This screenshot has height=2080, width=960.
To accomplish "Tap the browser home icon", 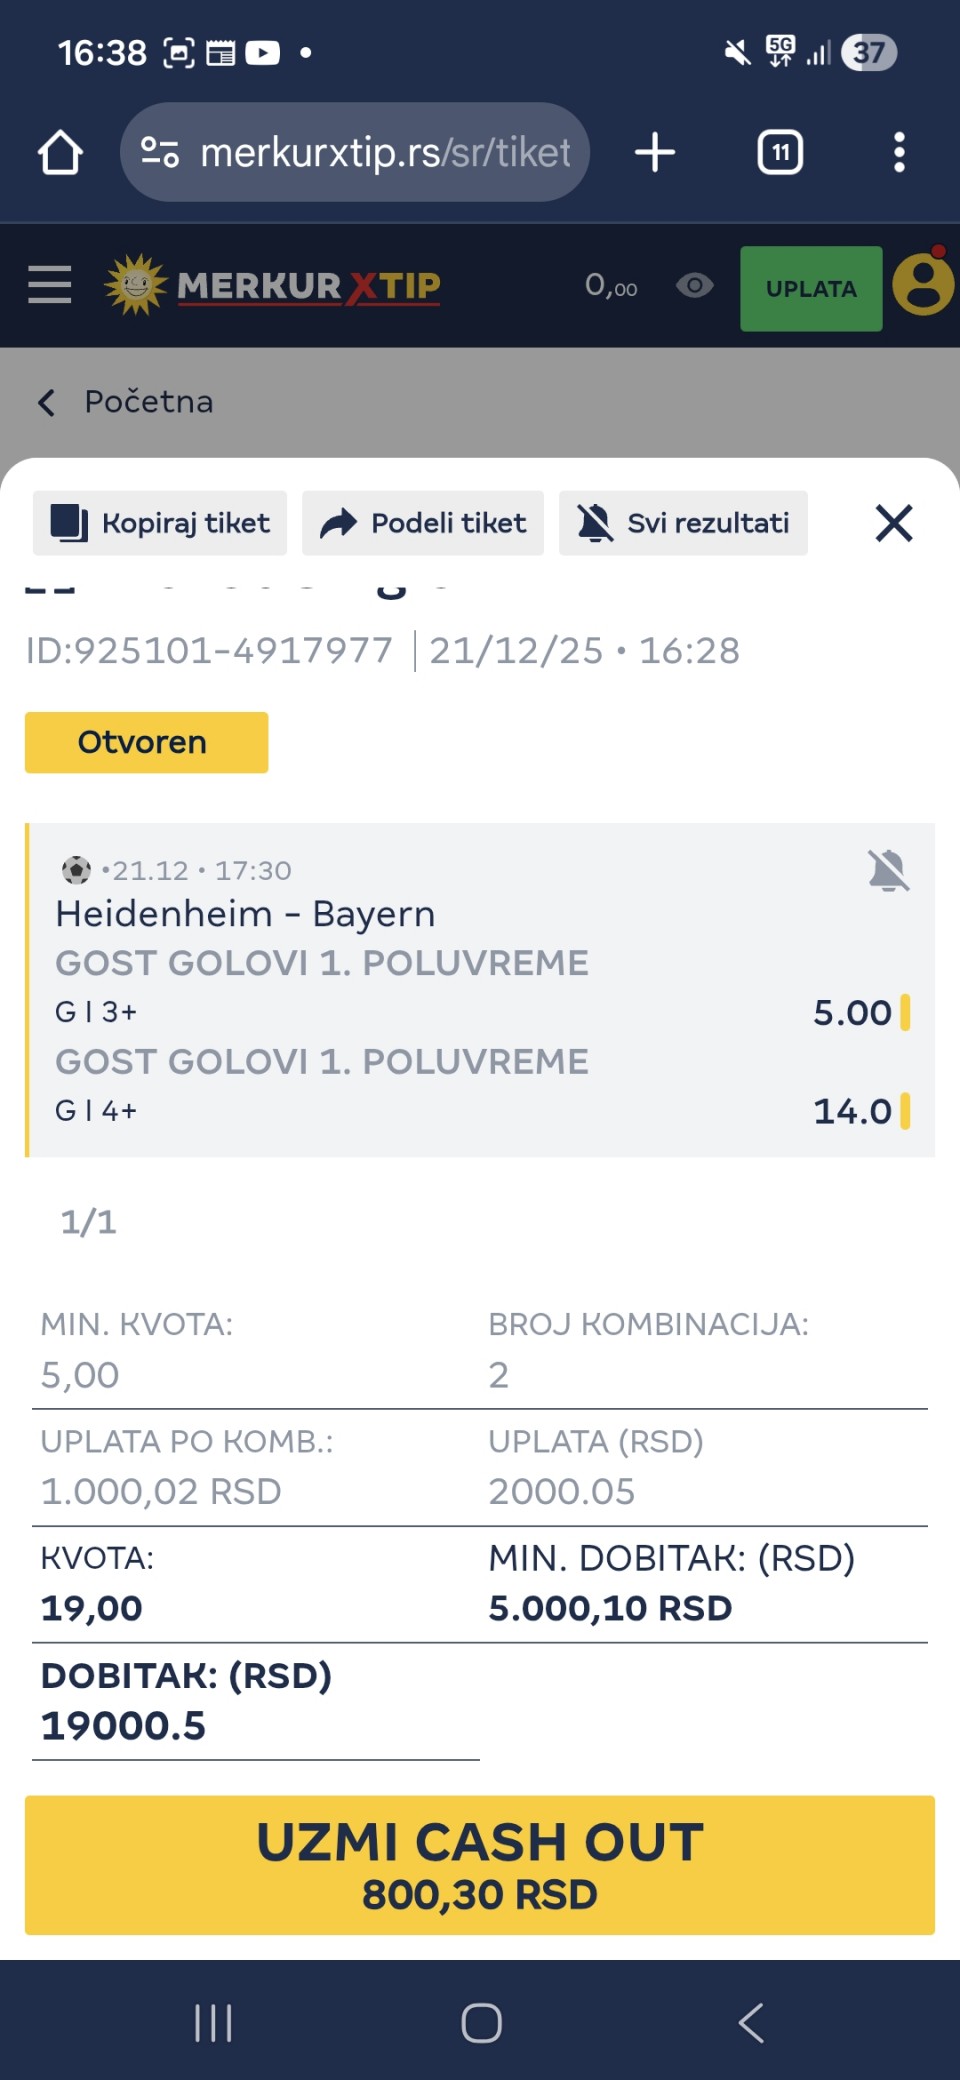I will [x=60, y=153].
